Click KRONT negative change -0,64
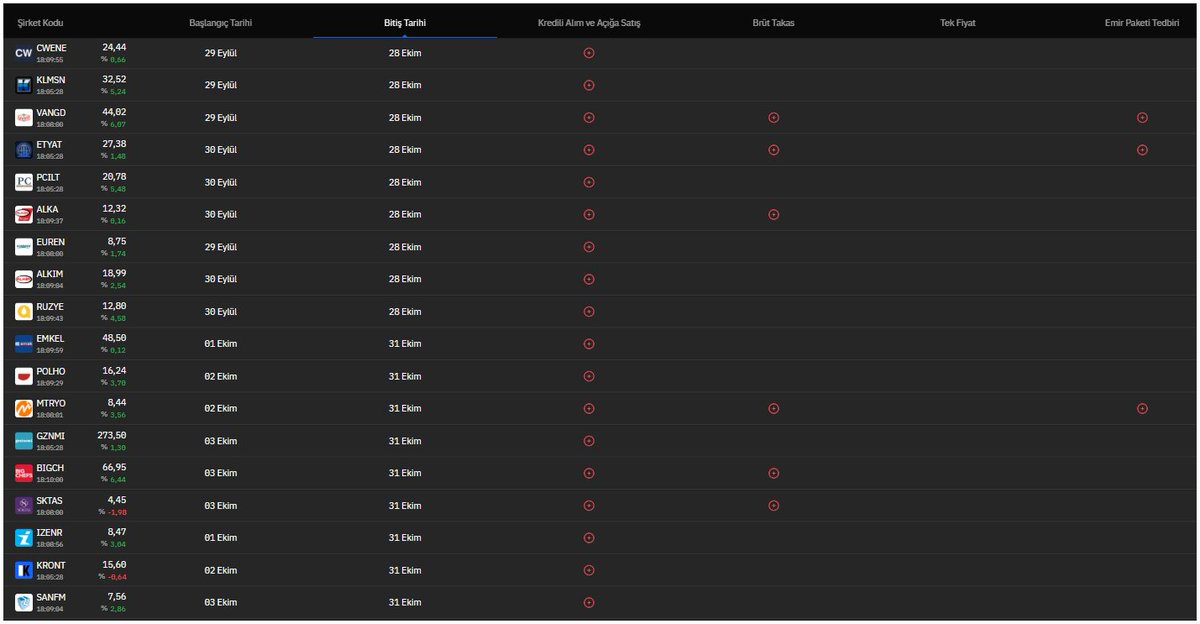This screenshot has height=624, width=1200. coord(116,577)
